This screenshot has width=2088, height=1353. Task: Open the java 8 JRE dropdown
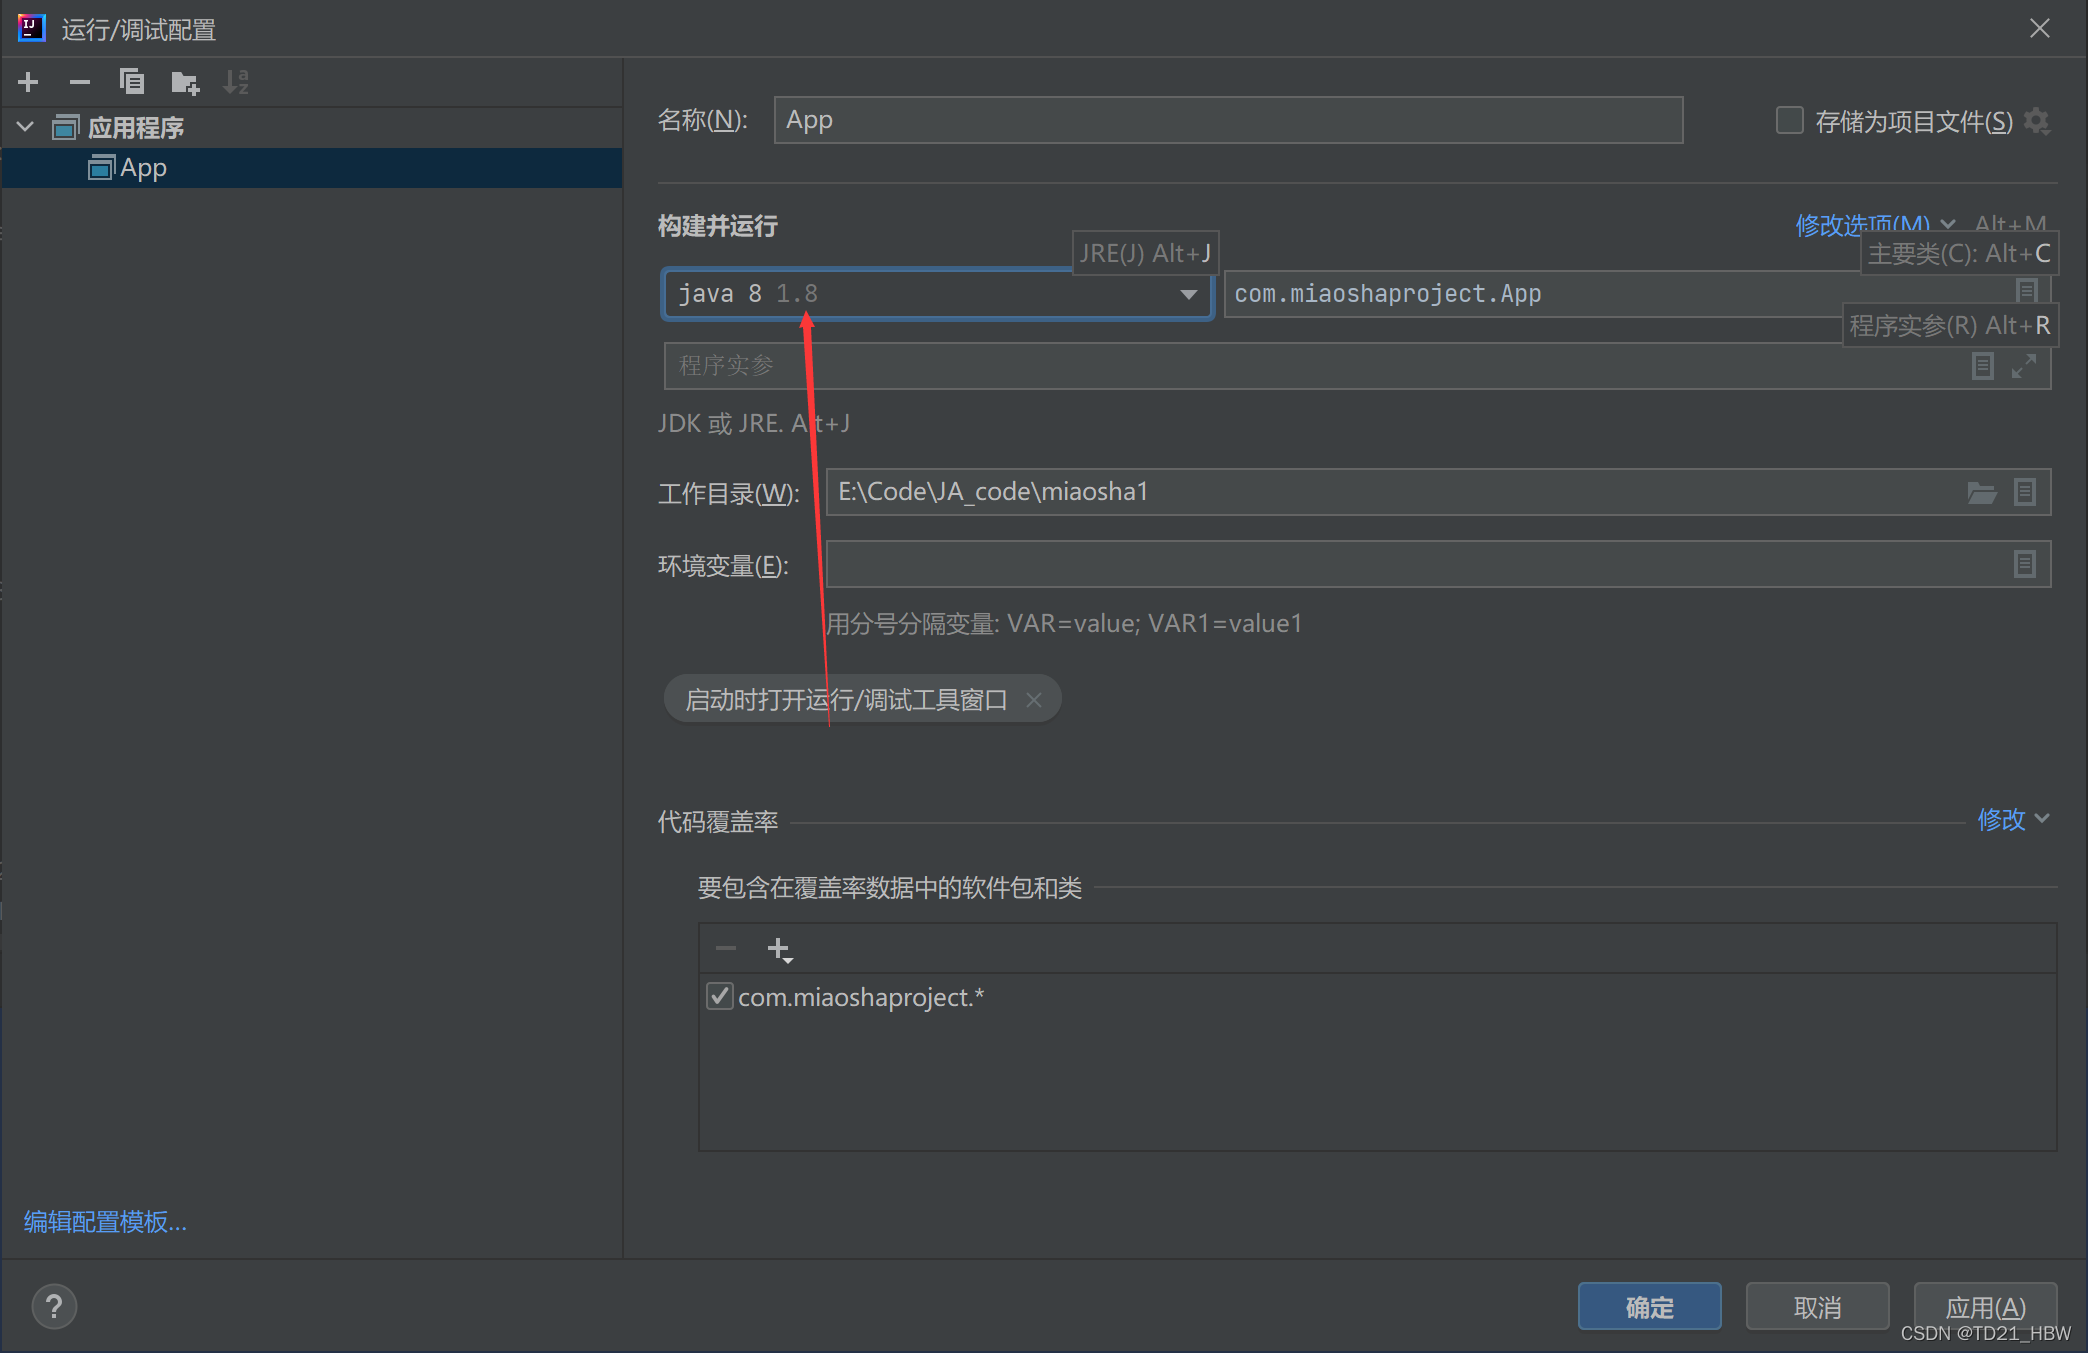[x=1188, y=294]
